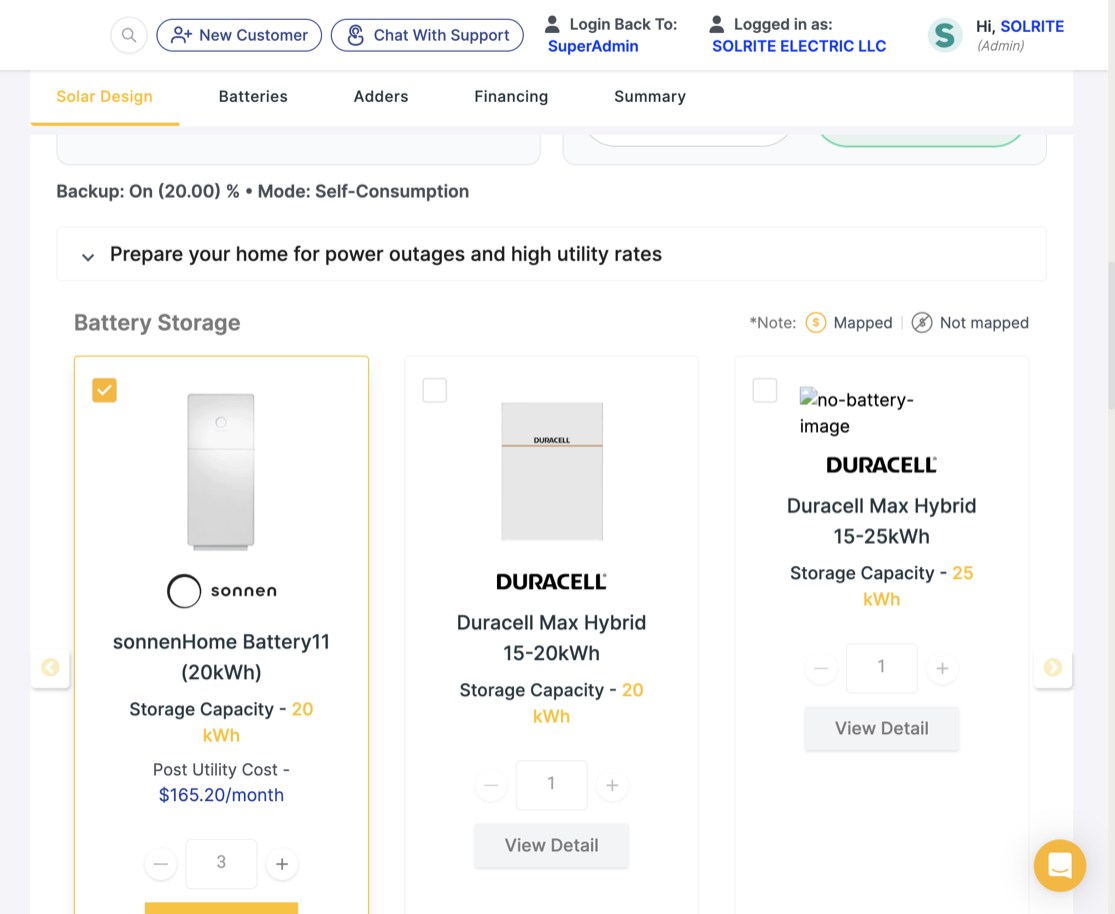Click the search magnifier icon

coord(129,35)
